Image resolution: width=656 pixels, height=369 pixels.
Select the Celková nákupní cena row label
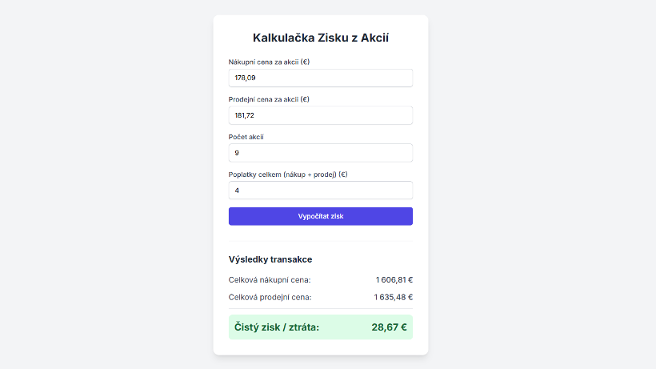269,280
